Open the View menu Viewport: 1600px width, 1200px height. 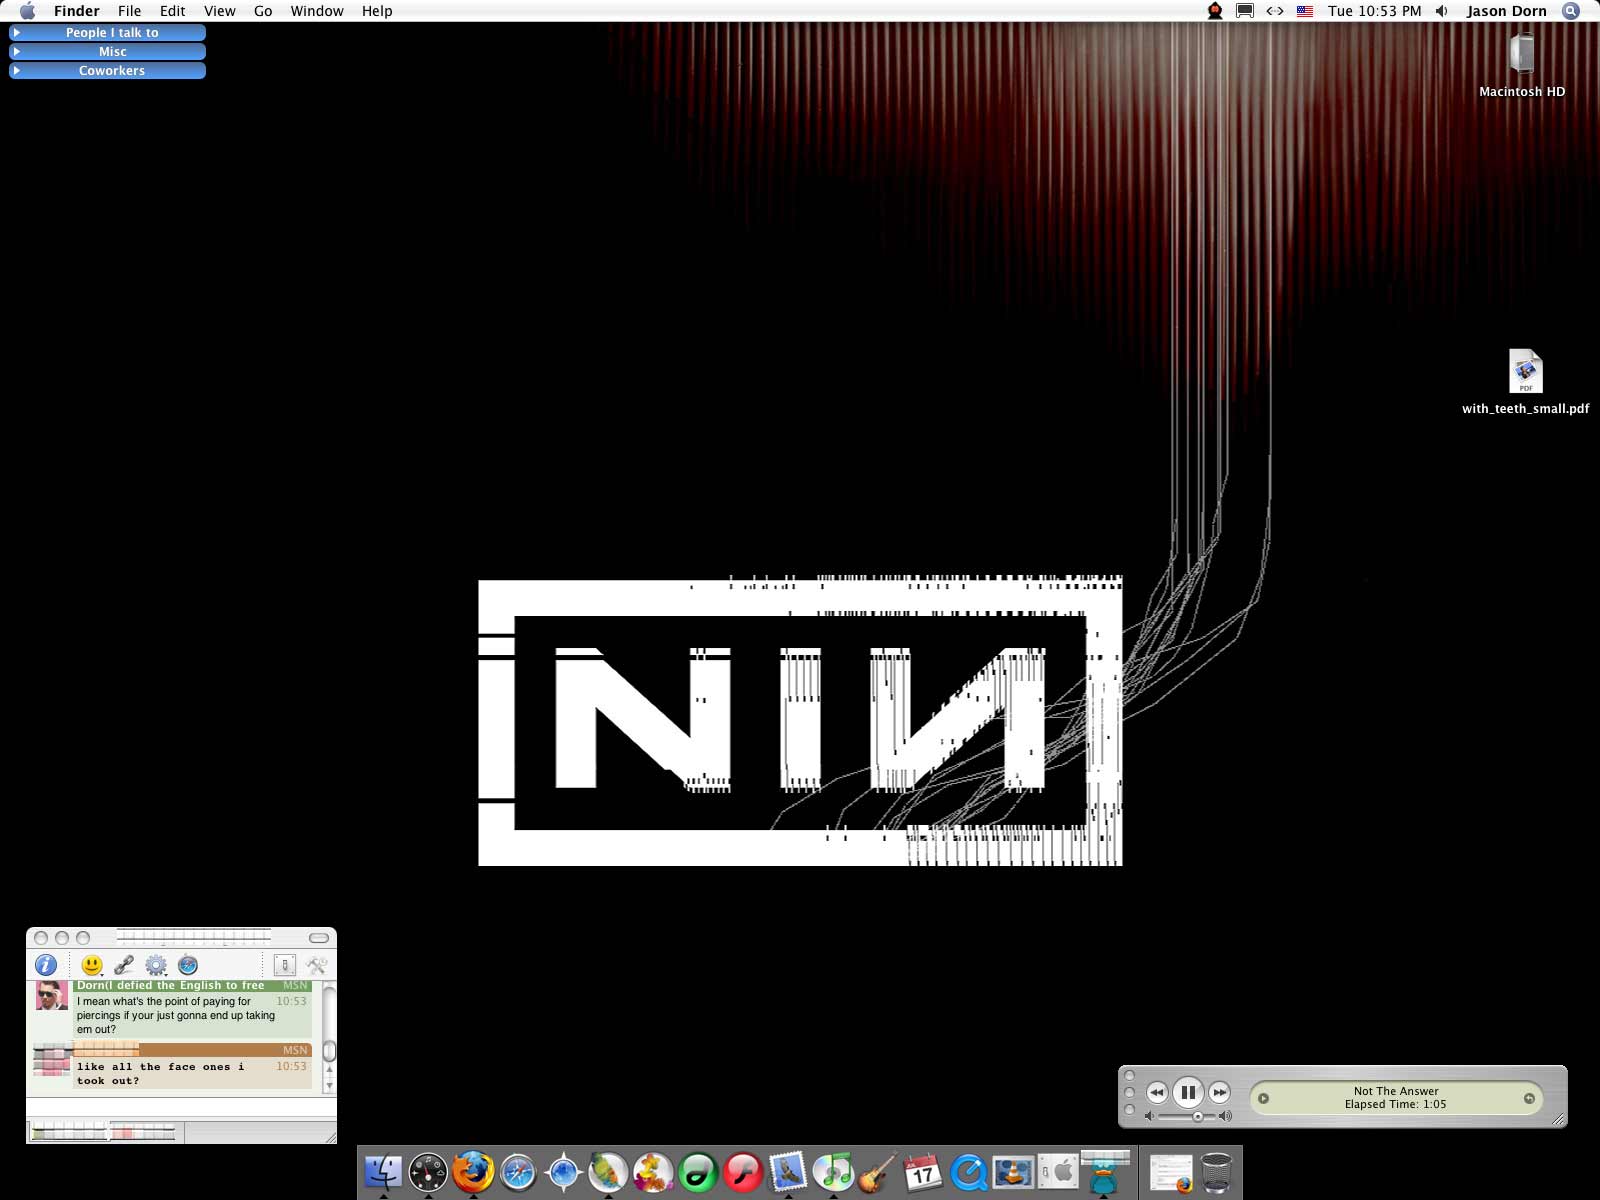[x=220, y=11]
